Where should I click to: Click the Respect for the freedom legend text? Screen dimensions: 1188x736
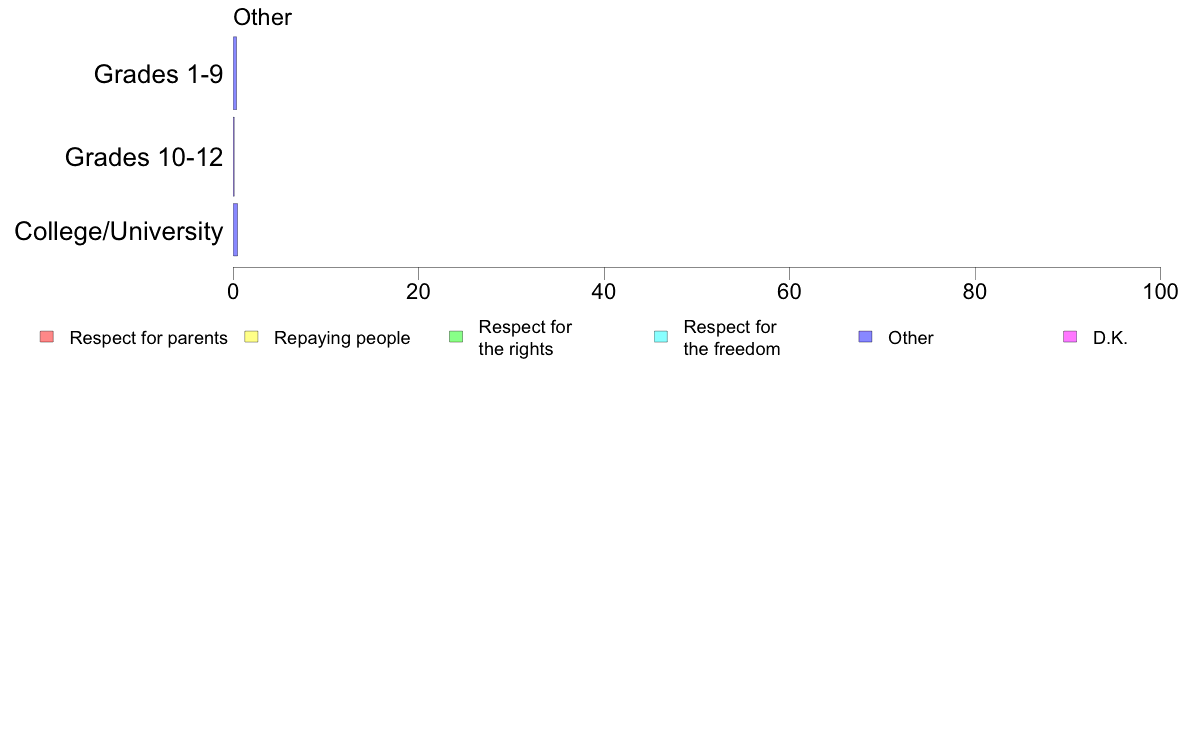click(x=732, y=338)
